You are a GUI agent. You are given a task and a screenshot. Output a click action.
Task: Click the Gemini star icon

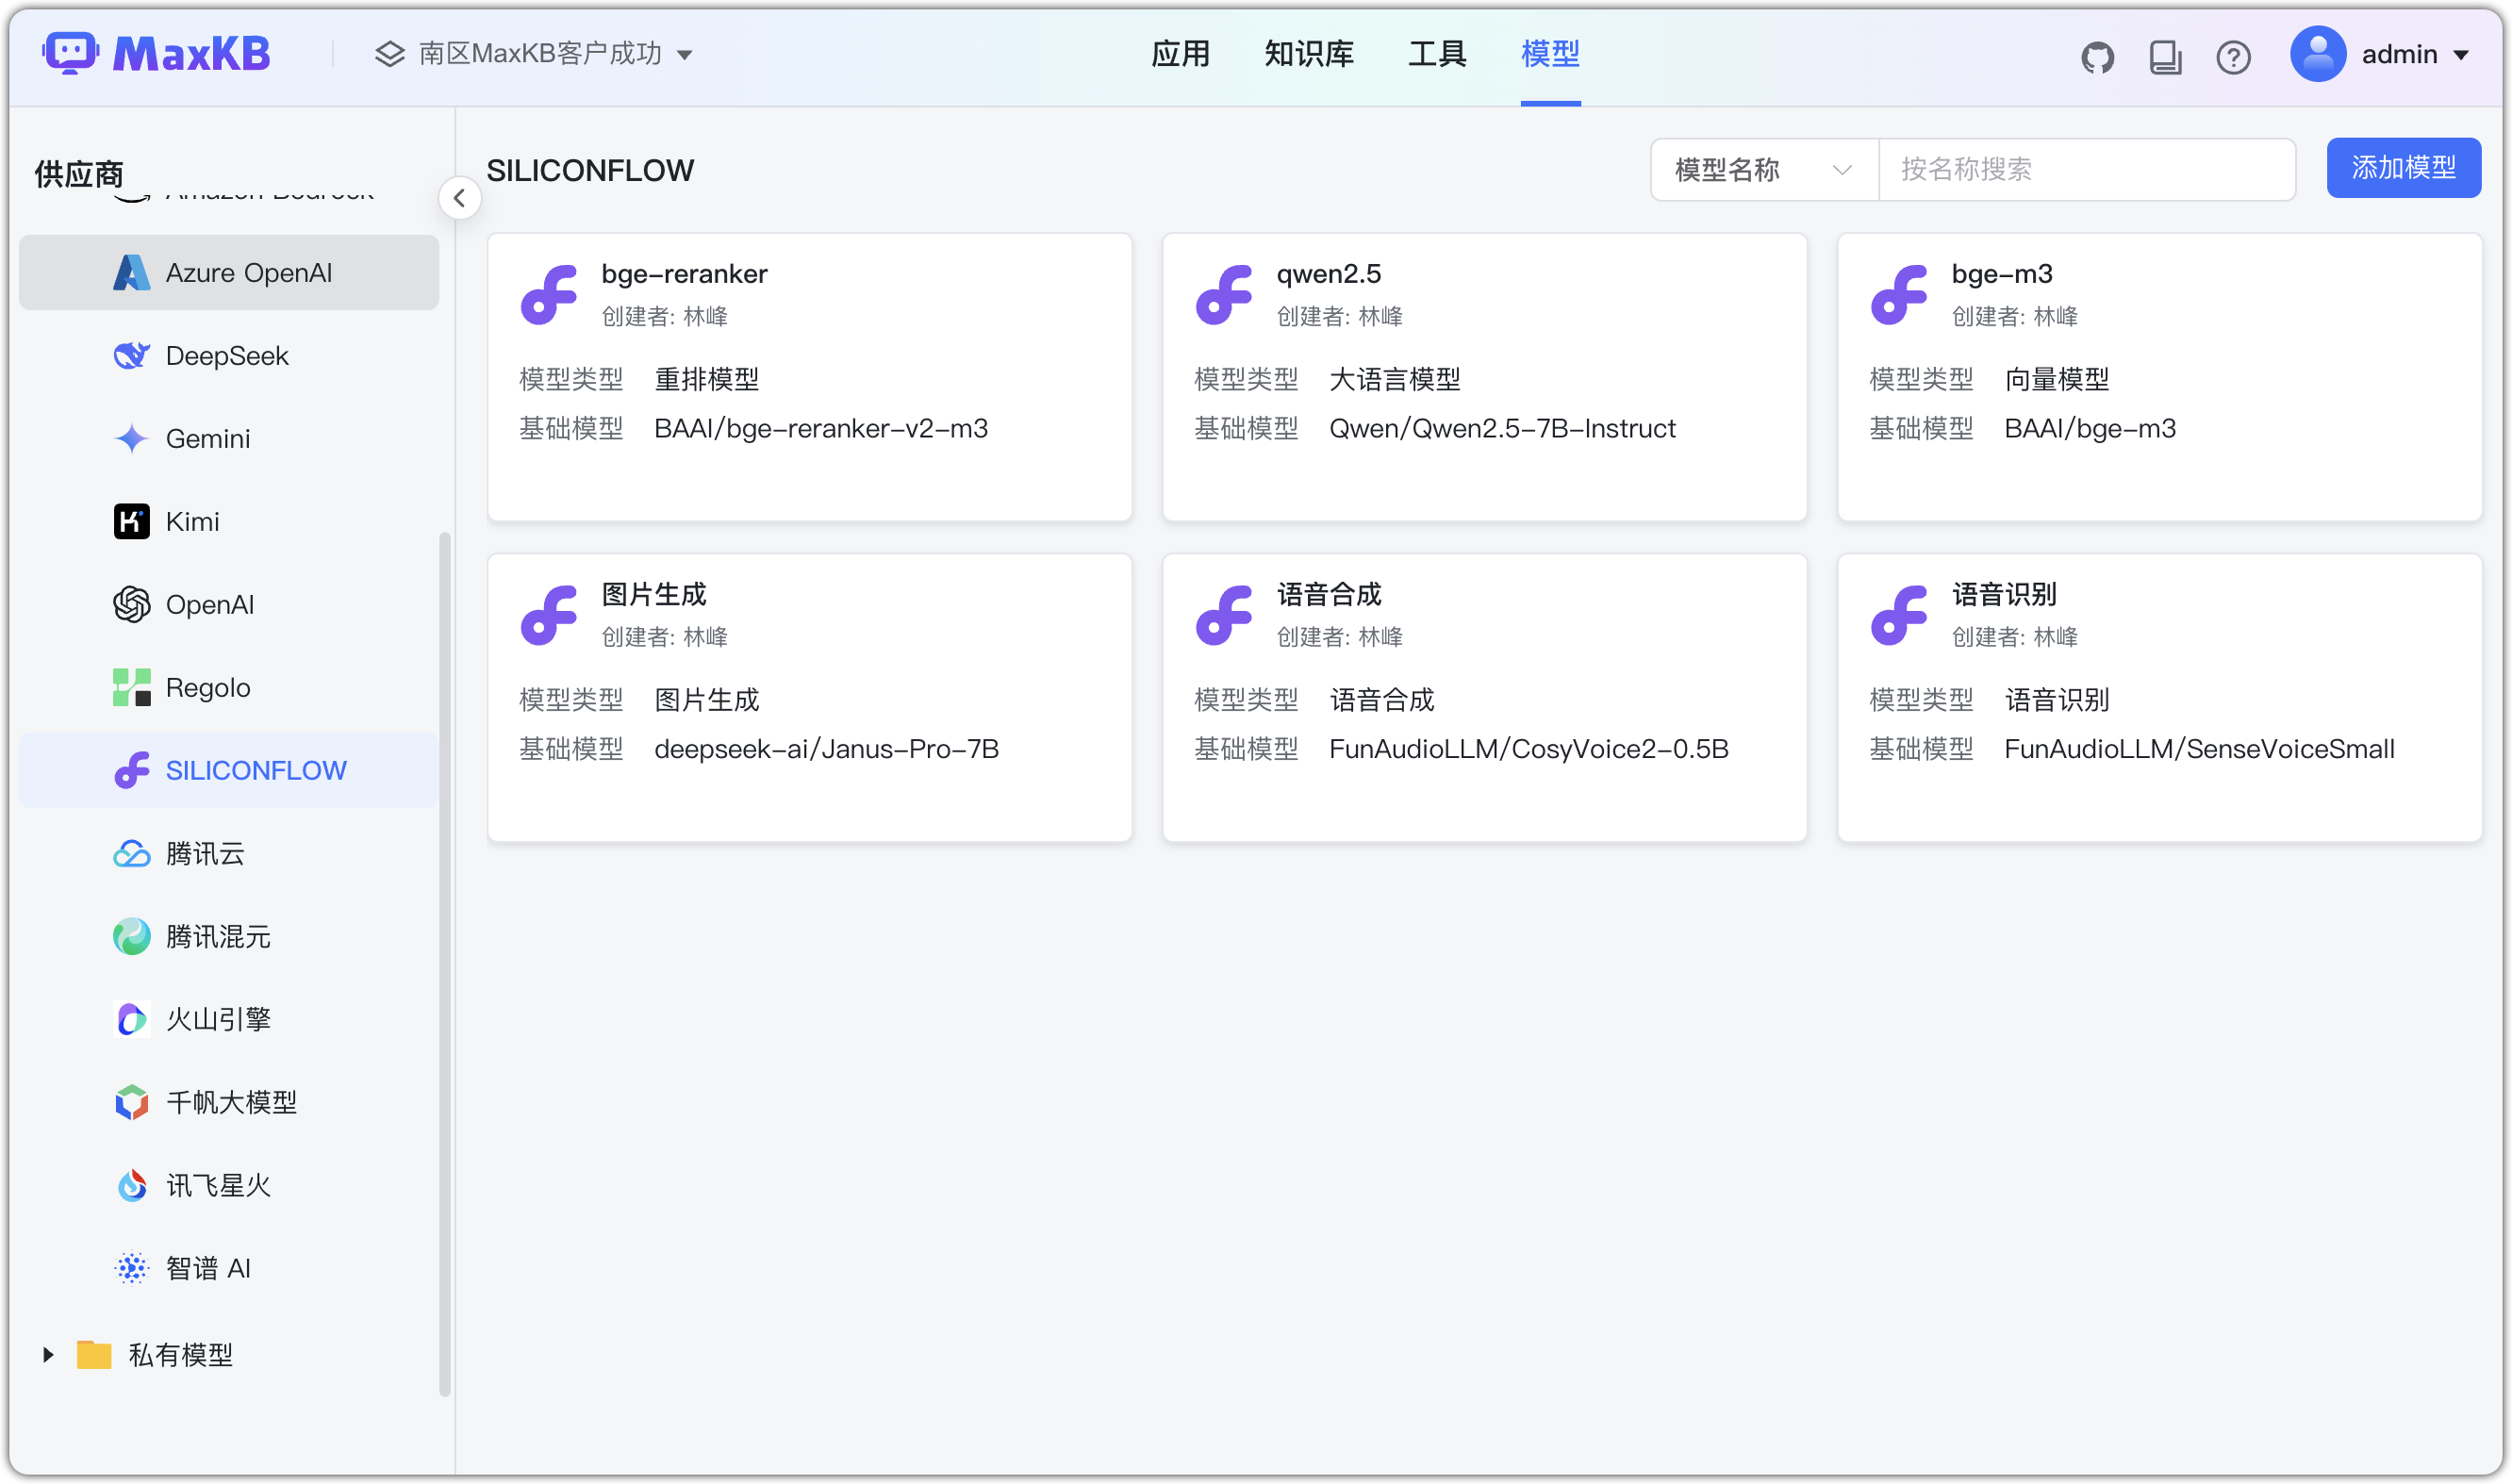(x=131, y=439)
